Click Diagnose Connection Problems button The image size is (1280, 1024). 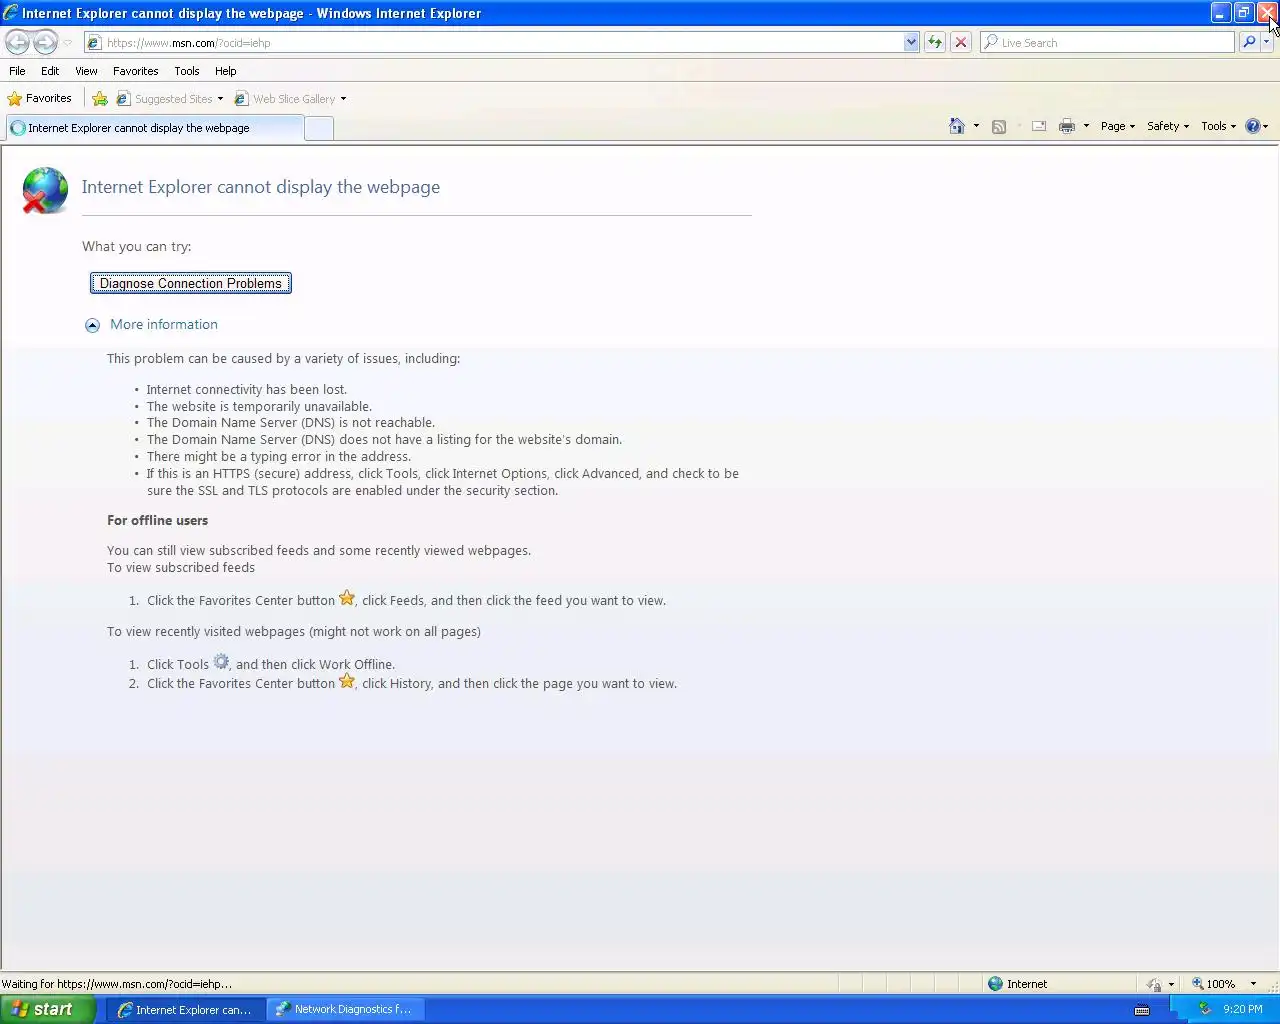191,283
